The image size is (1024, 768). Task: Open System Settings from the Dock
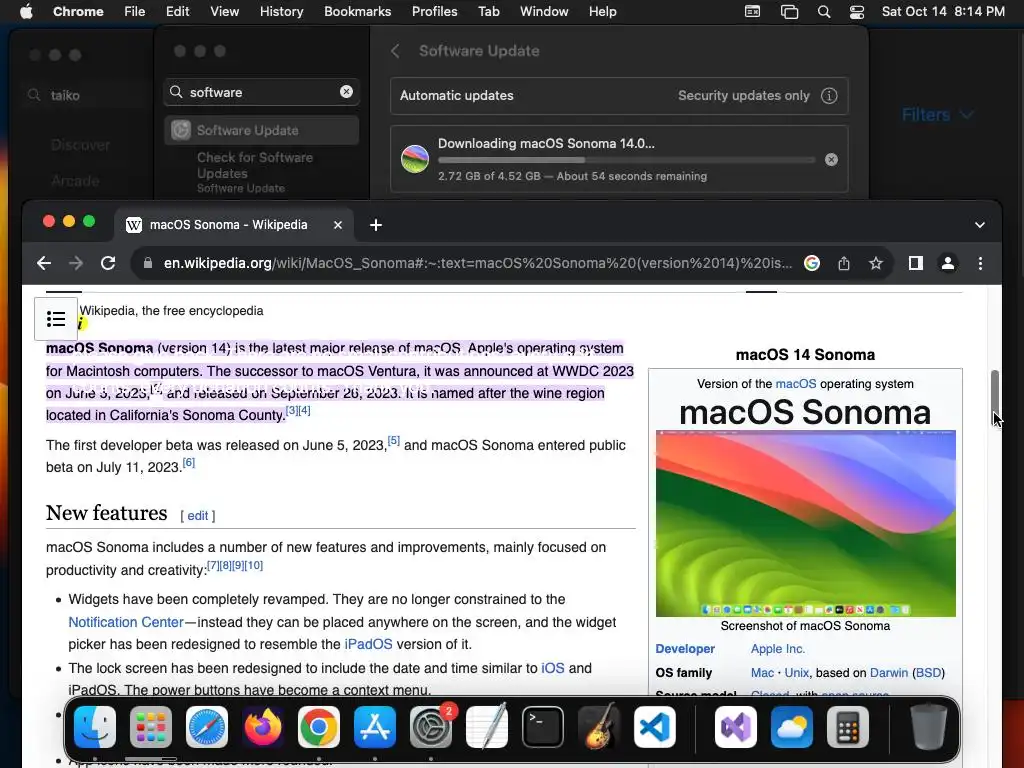431,727
